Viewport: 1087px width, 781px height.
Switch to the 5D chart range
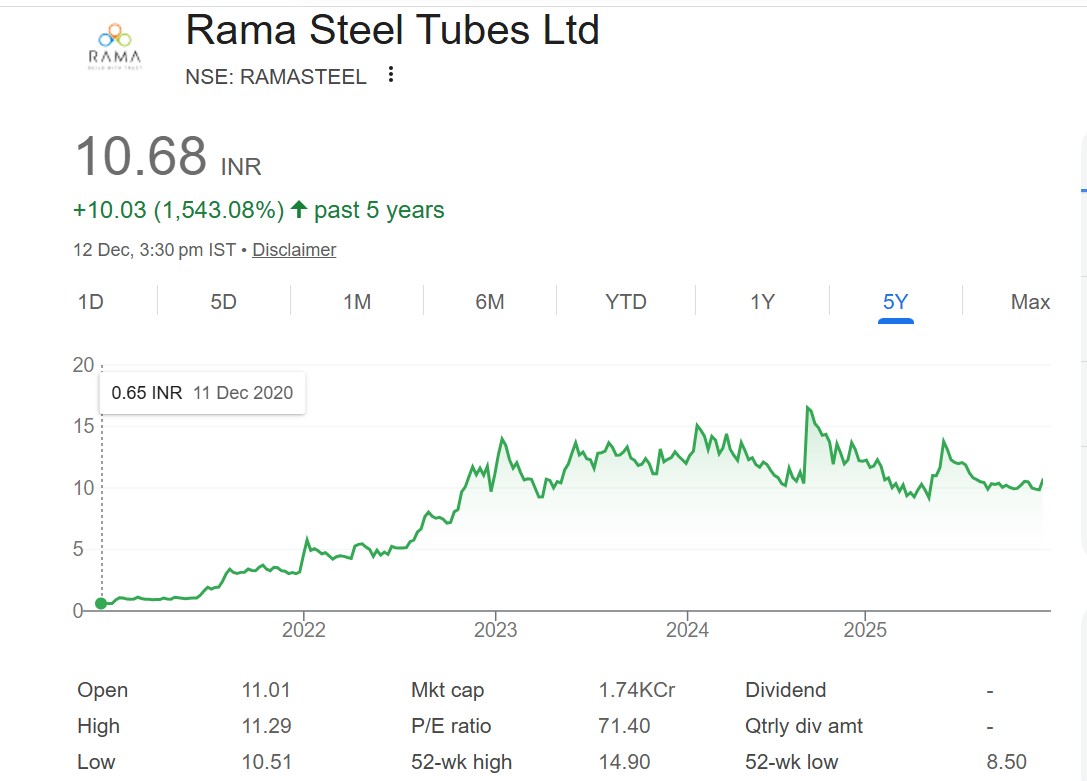tap(222, 301)
